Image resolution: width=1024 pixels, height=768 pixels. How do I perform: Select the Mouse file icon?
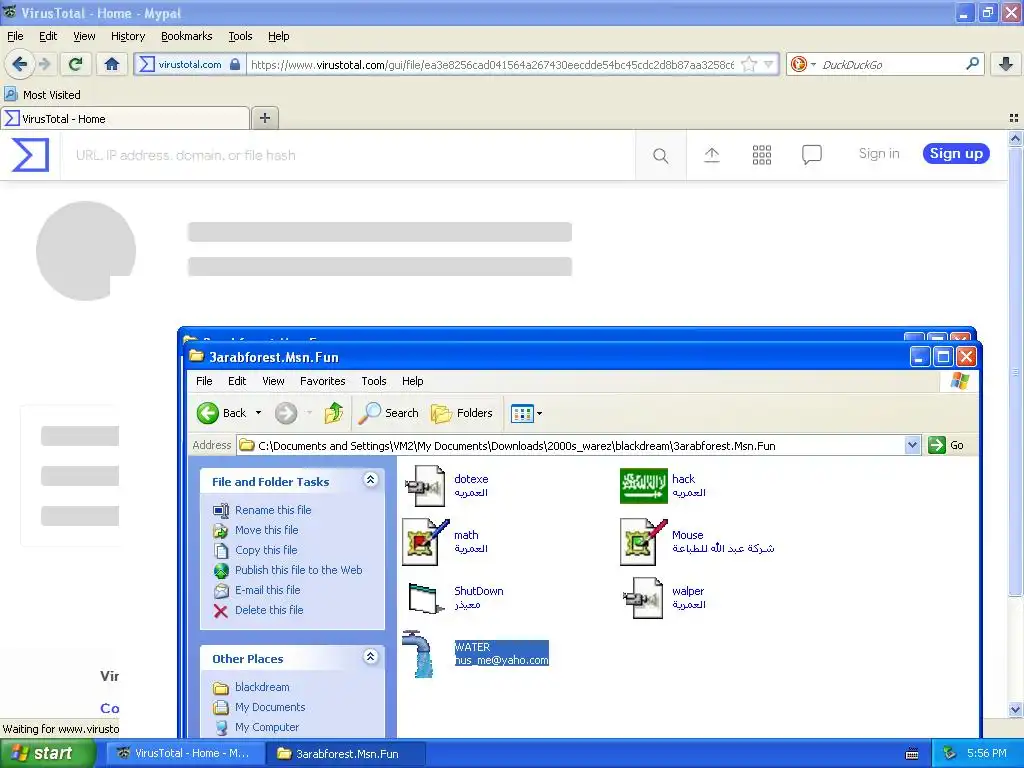click(644, 541)
